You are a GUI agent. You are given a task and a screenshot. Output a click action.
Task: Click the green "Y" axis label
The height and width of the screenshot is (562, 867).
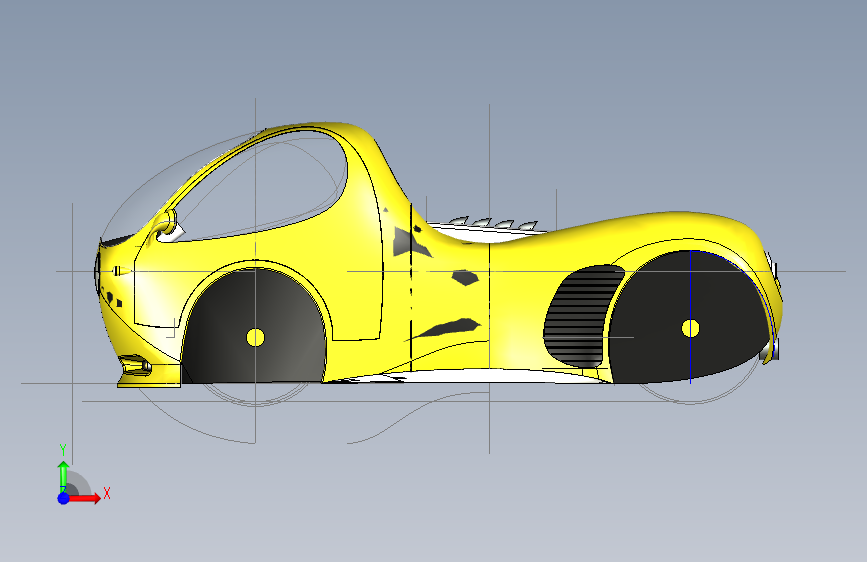click(63, 450)
